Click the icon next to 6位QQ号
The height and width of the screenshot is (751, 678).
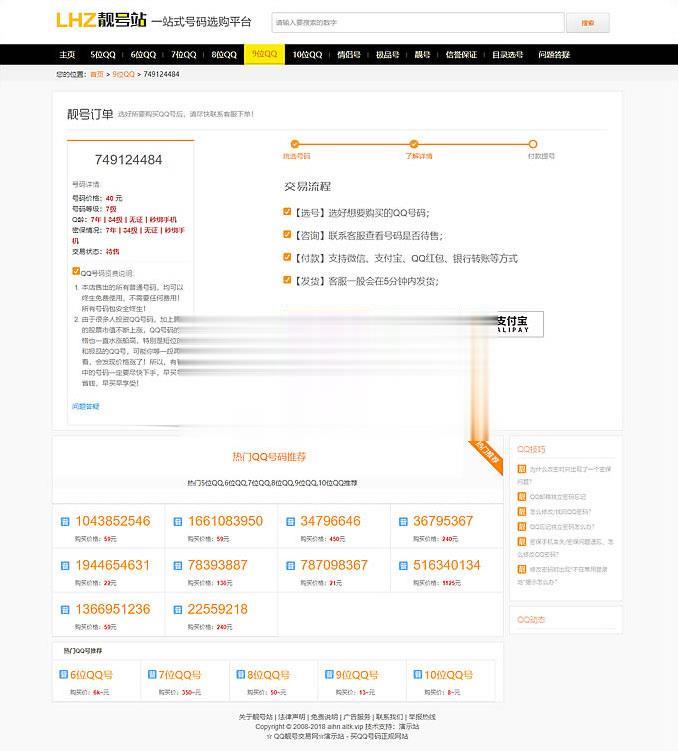click(x=63, y=674)
